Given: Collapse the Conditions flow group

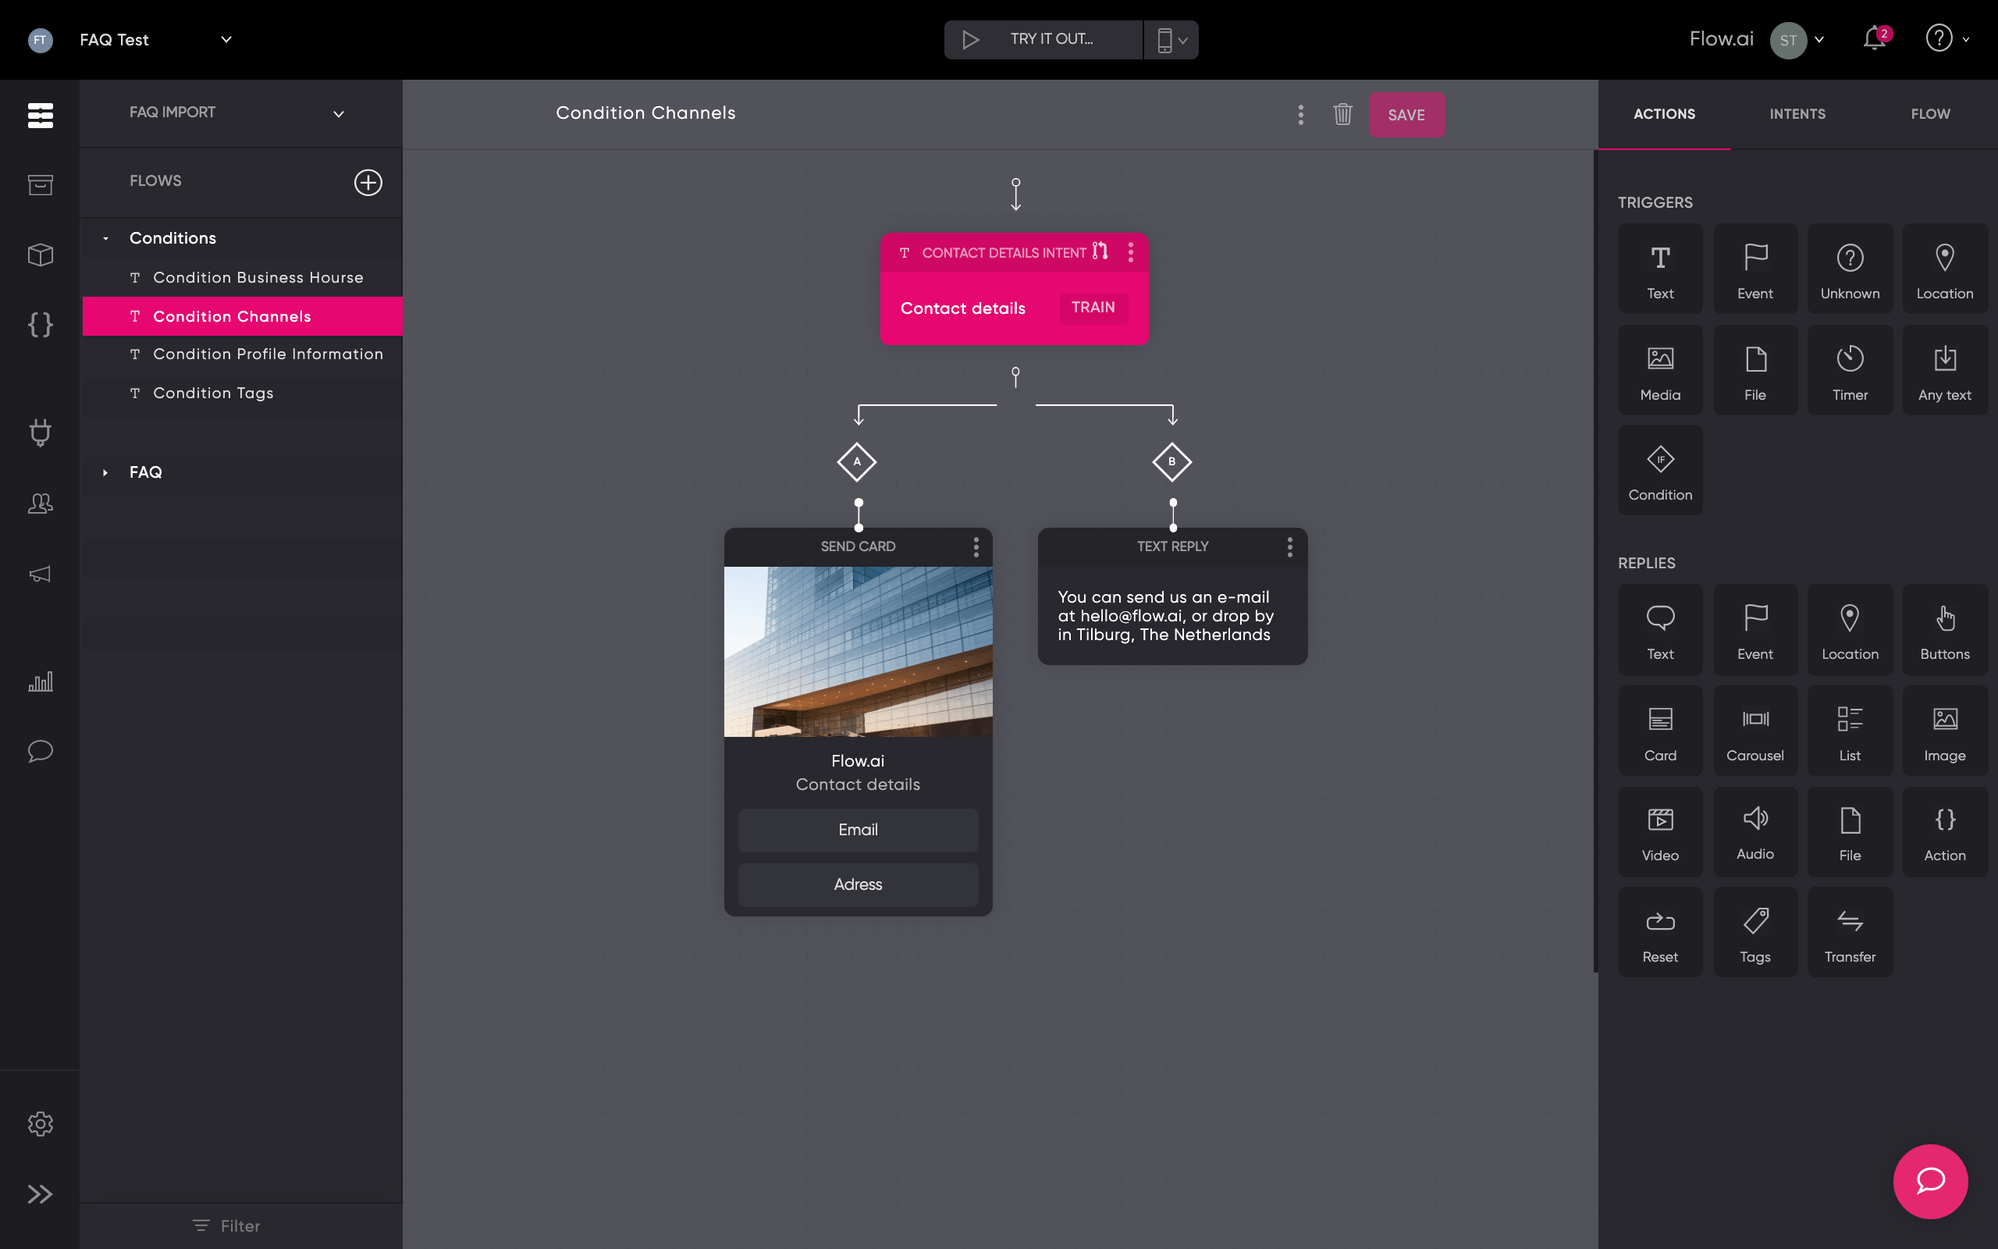Looking at the screenshot, I should coord(106,238).
